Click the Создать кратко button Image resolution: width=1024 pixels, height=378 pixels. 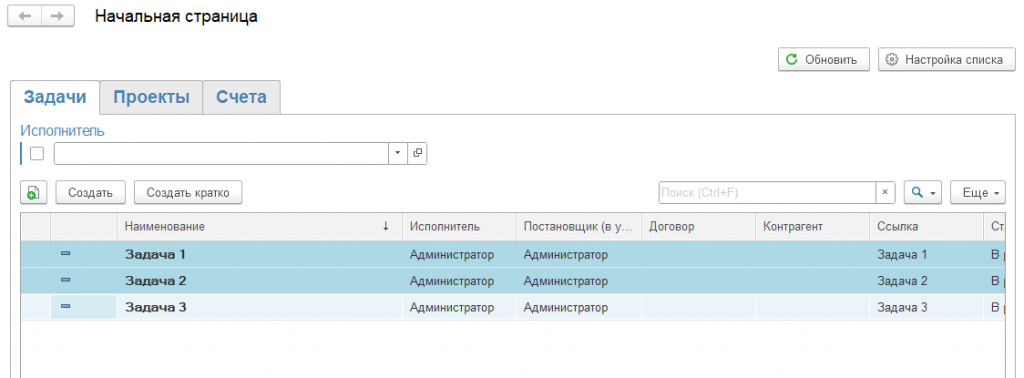[x=188, y=193]
